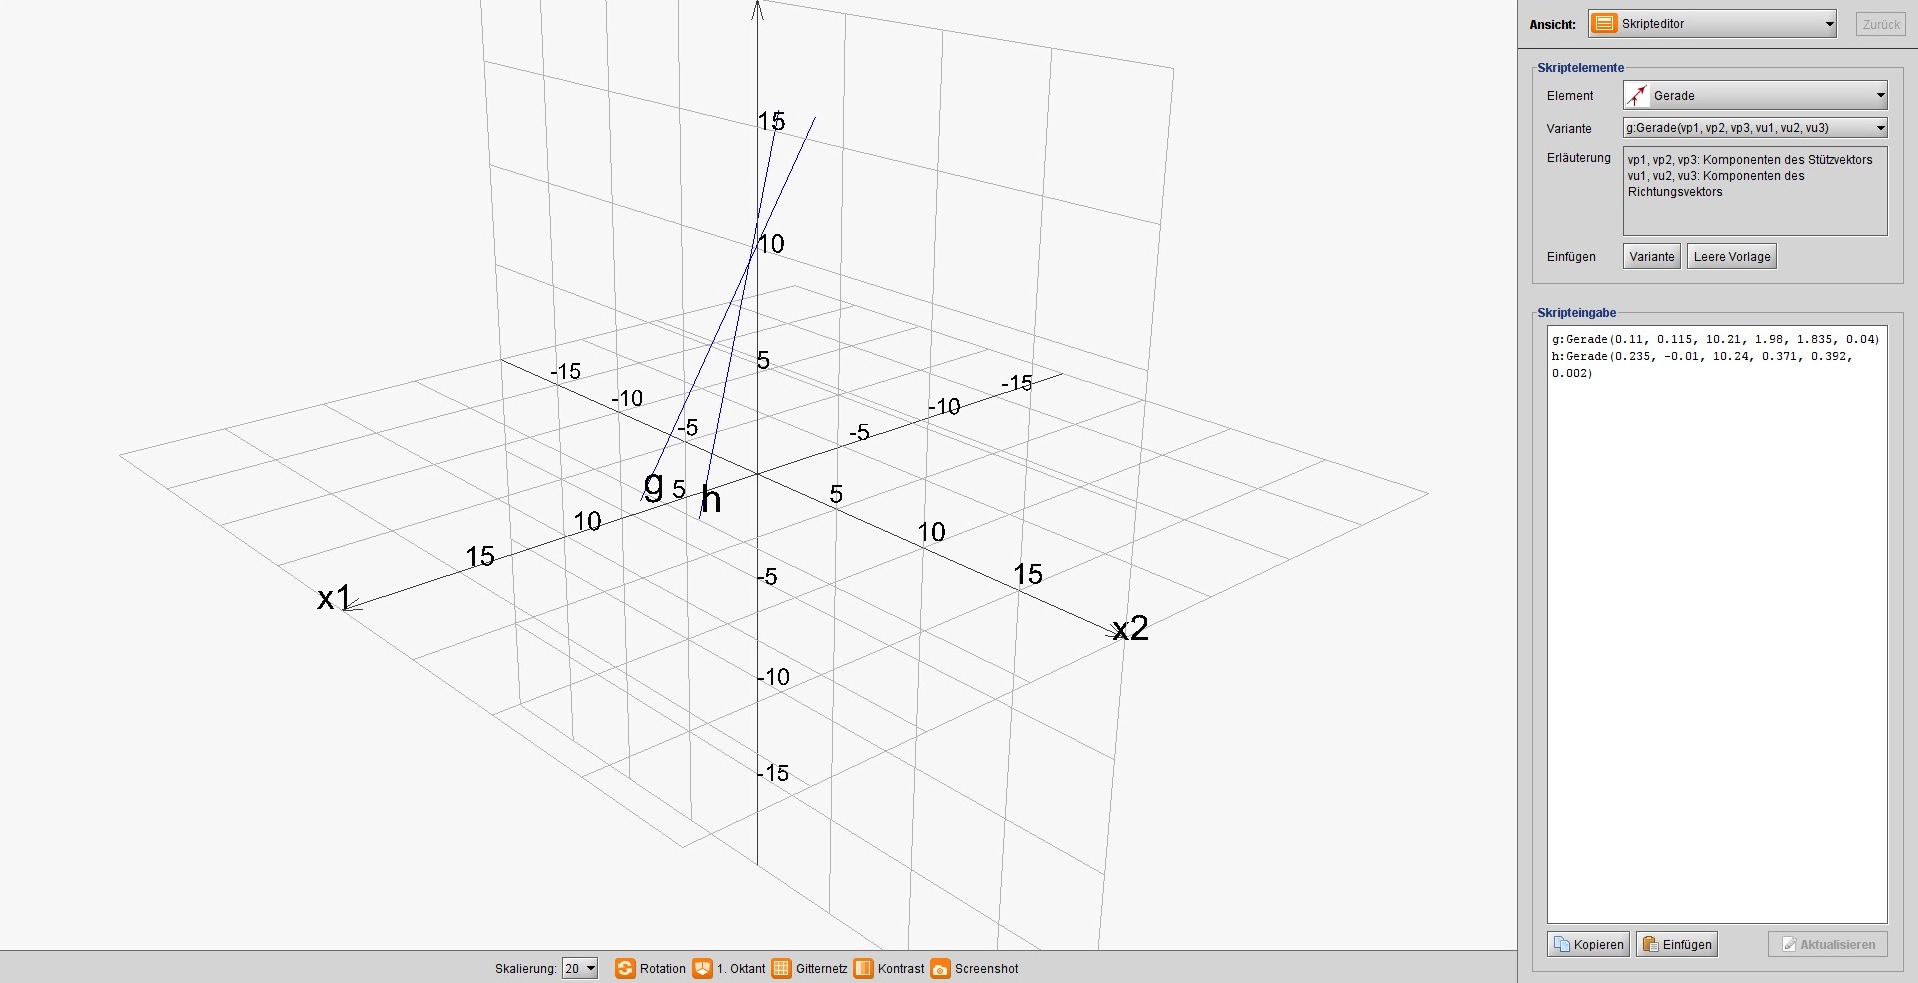Open the Skalierung dropdown
1918x983 pixels.
click(580, 968)
